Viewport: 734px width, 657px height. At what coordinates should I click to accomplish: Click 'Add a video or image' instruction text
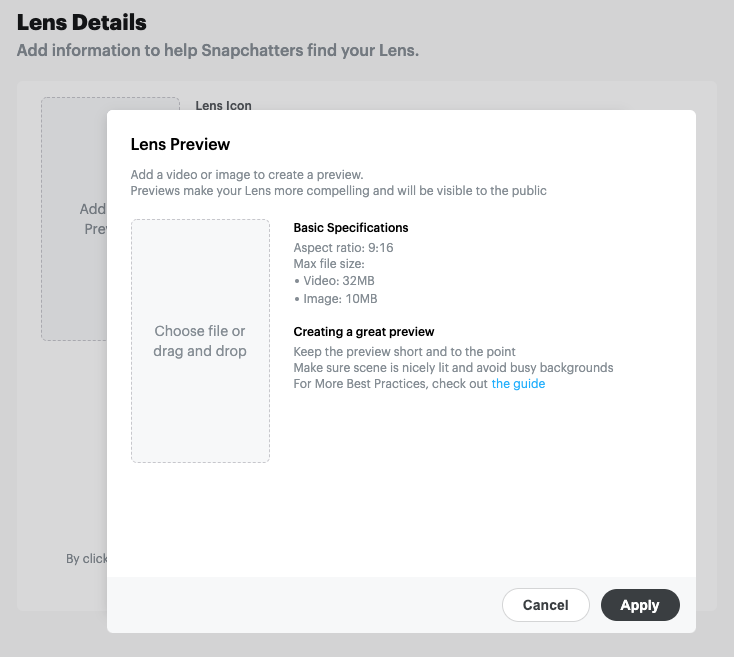246,175
